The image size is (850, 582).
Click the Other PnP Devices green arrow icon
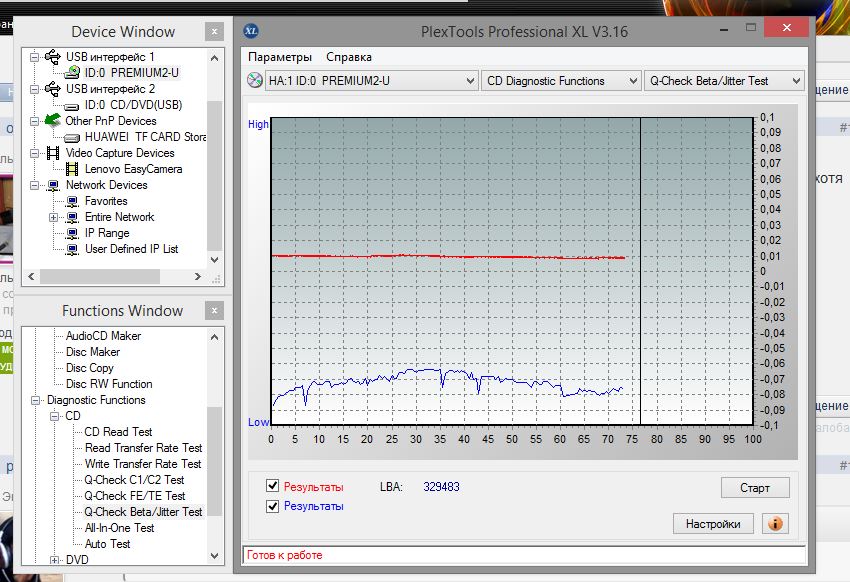[x=53, y=120]
